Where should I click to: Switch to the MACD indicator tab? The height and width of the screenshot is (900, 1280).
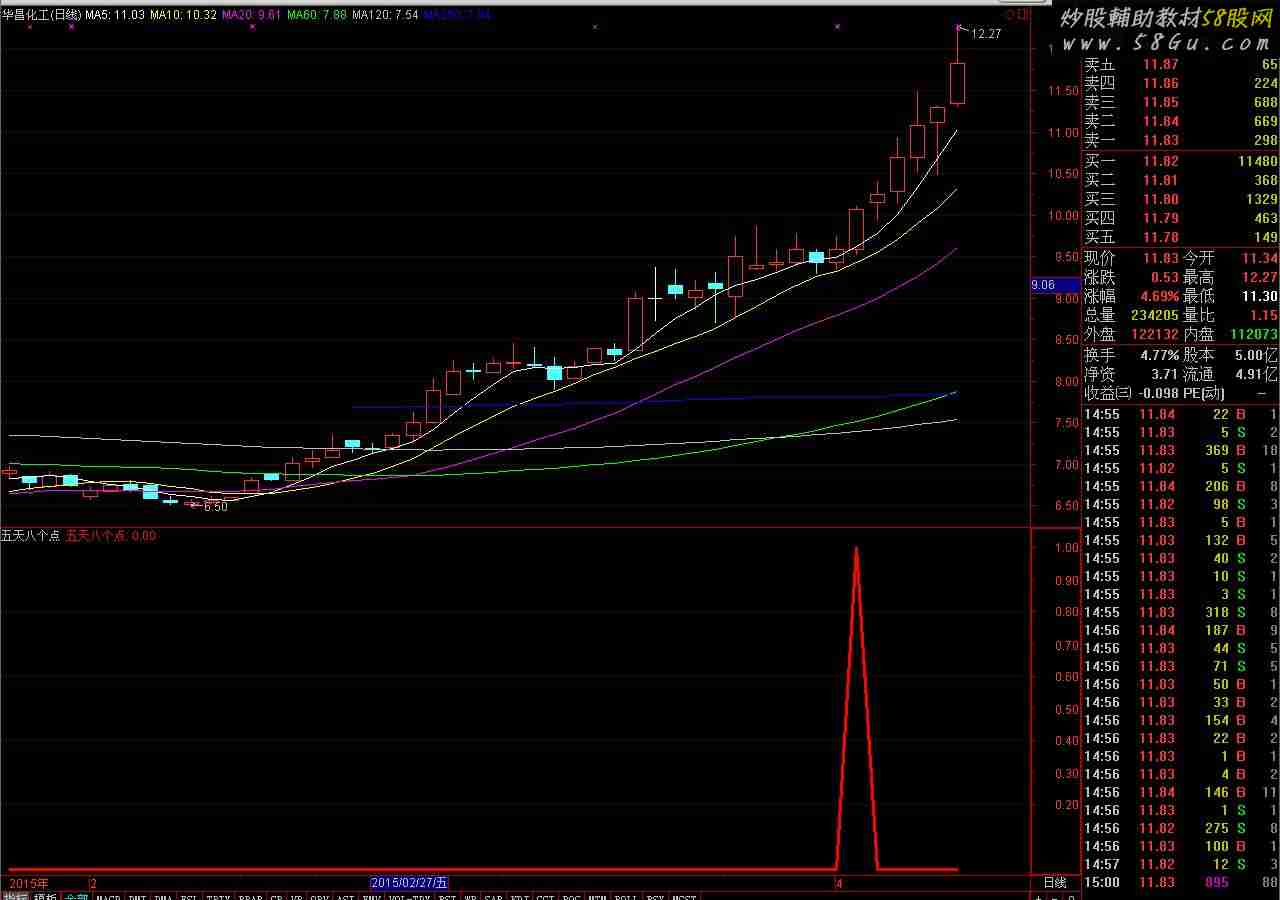[x=108, y=897]
